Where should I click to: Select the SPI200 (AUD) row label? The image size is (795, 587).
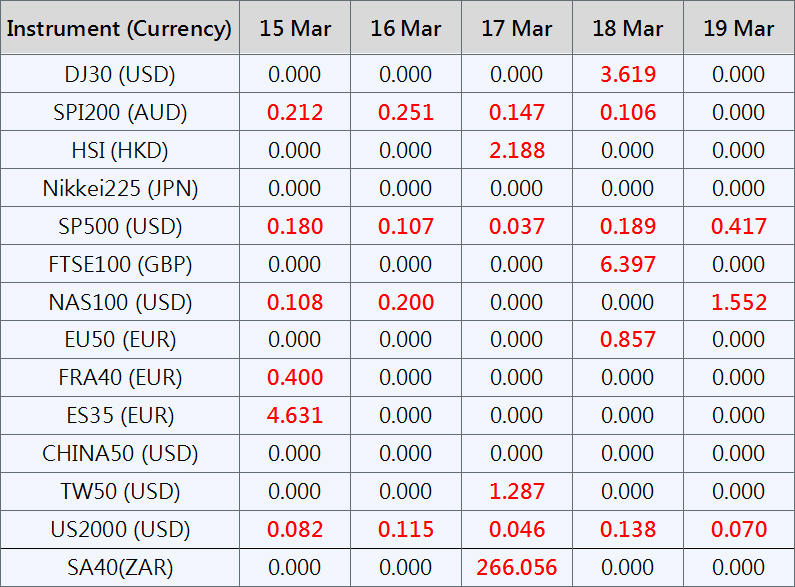tap(119, 113)
